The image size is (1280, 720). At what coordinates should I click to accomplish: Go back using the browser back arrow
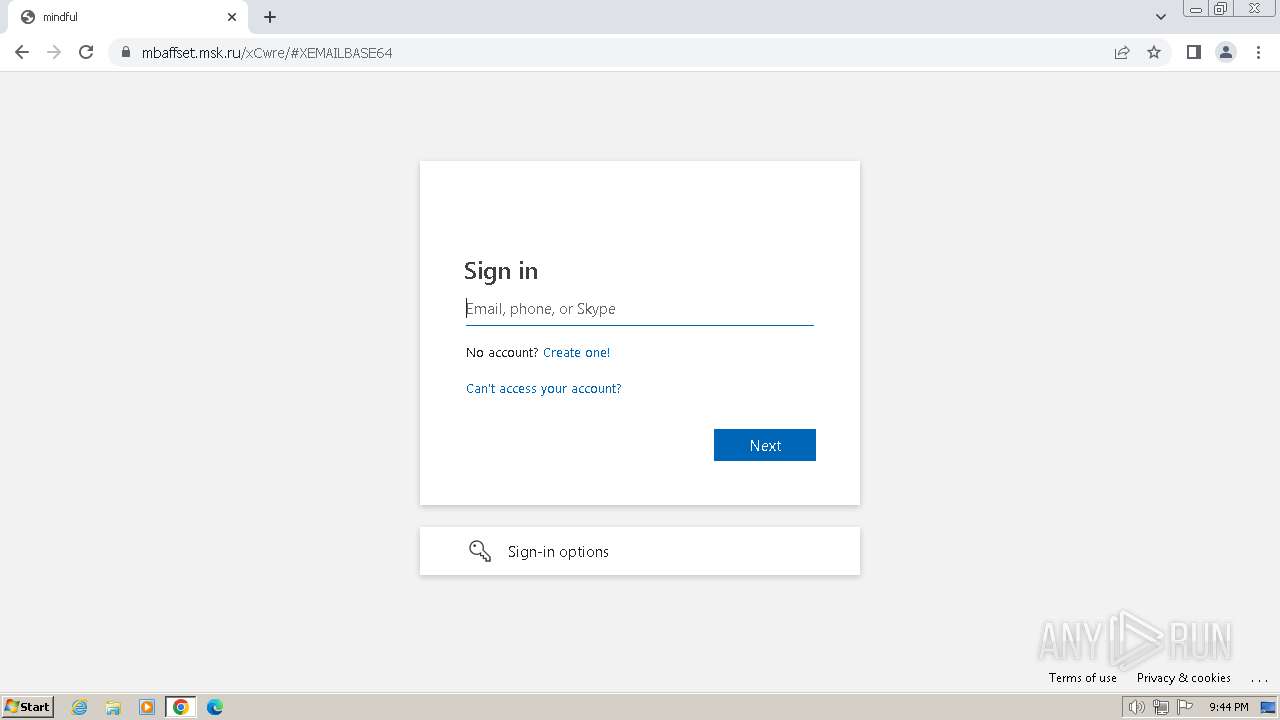pyautogui.click(x=22, y=52)
